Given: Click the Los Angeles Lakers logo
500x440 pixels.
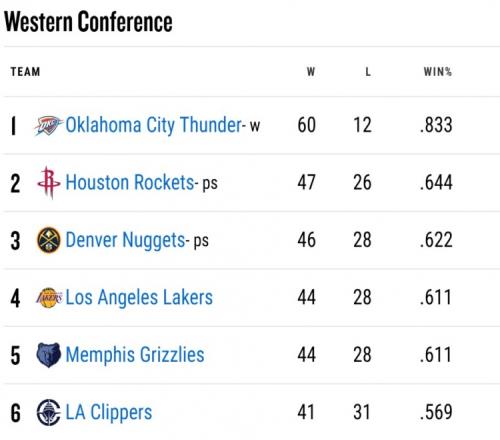Looking at the screenshot, I should 49,298.
